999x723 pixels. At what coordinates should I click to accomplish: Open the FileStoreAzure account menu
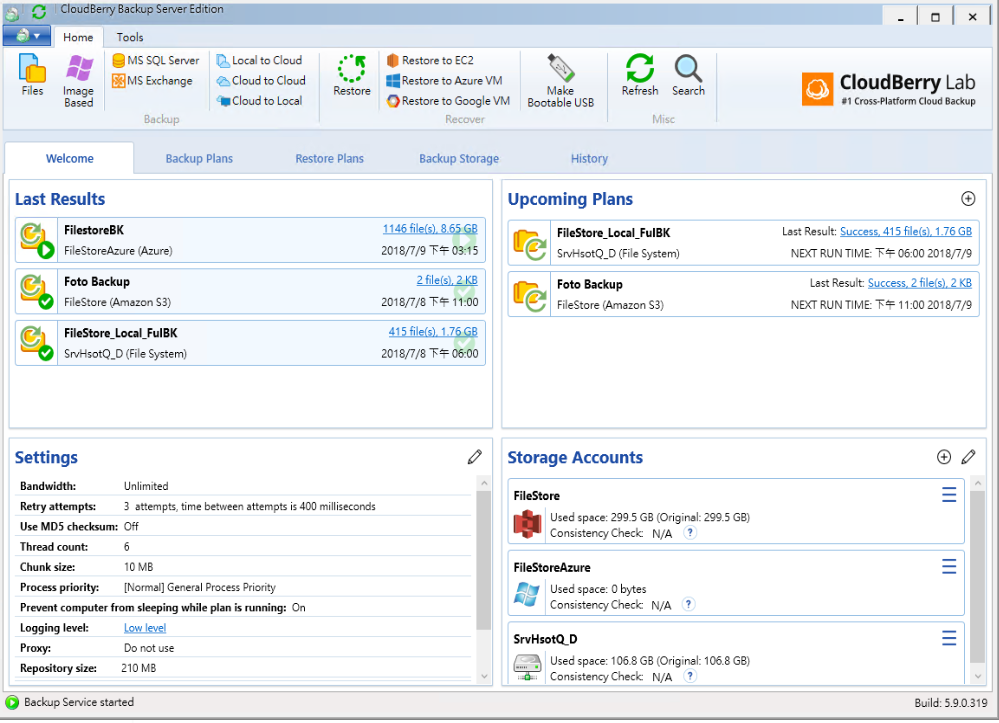949,566
